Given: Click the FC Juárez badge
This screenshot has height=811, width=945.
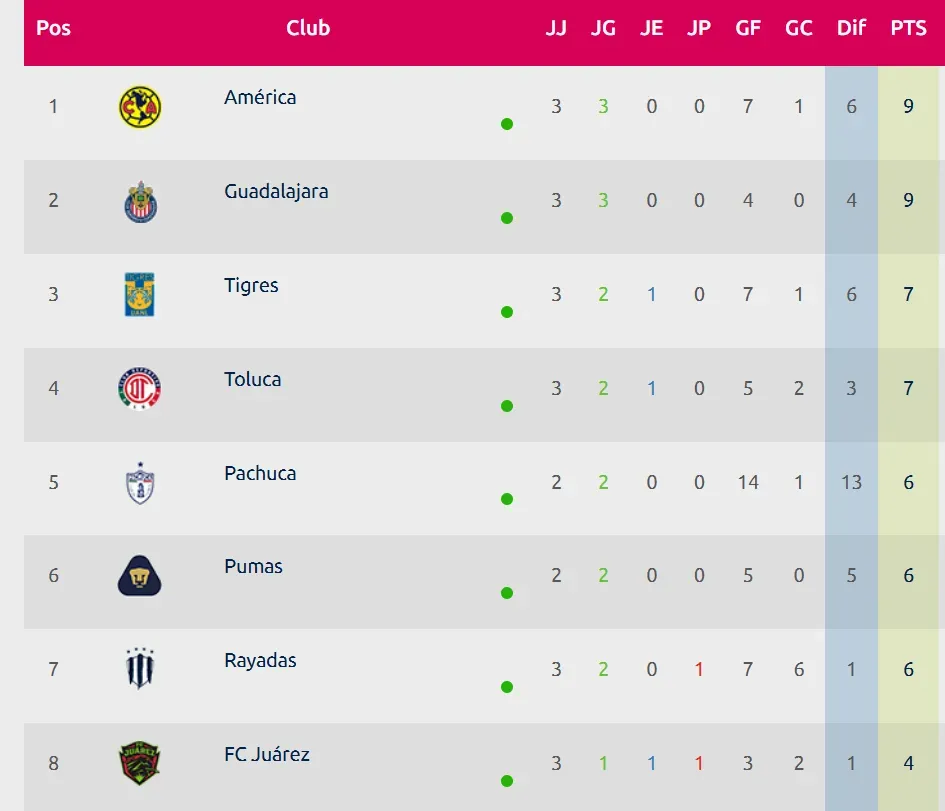Looking at the screenshot, I should coord(140,763).
